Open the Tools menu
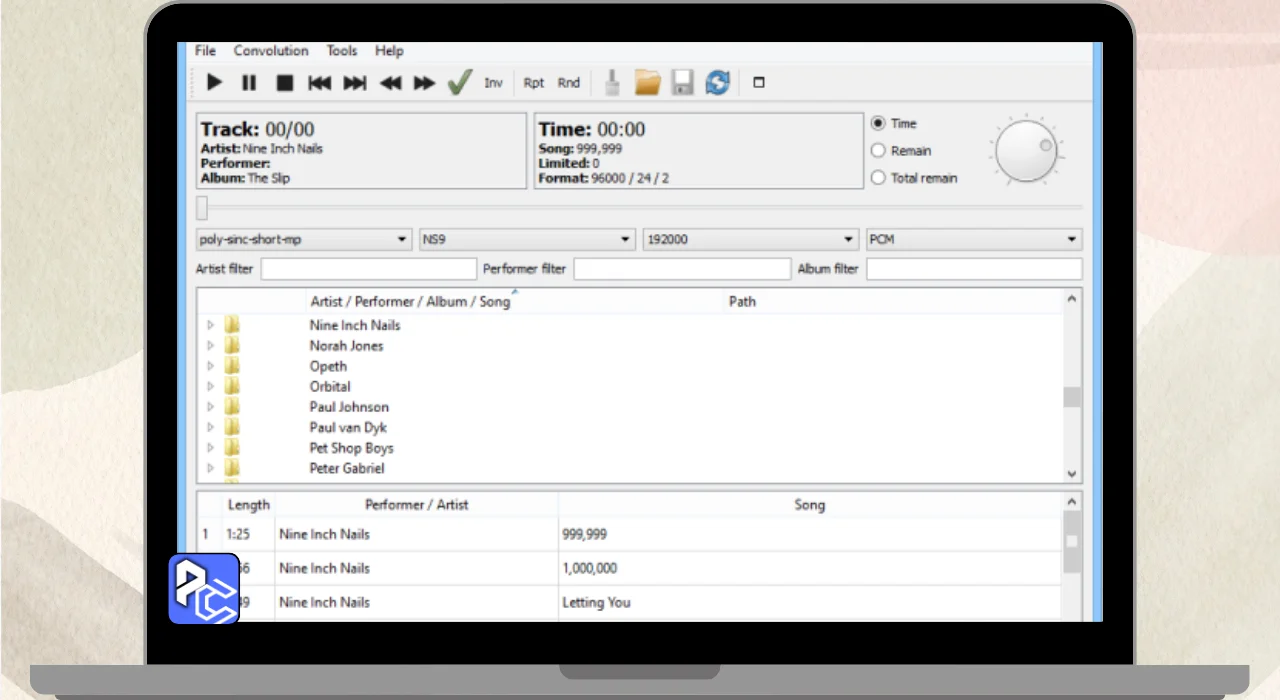1280x700 pixels. point(341,51)
